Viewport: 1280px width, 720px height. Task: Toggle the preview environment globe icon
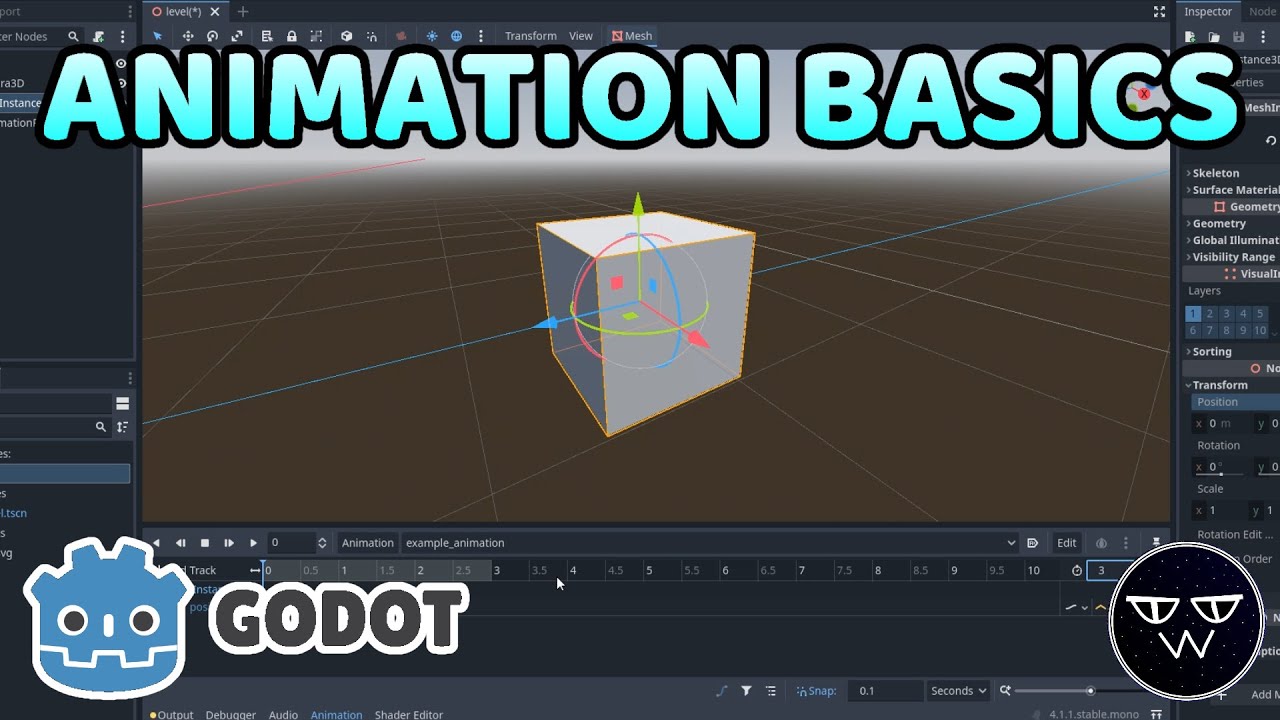[x=456, y=36]
